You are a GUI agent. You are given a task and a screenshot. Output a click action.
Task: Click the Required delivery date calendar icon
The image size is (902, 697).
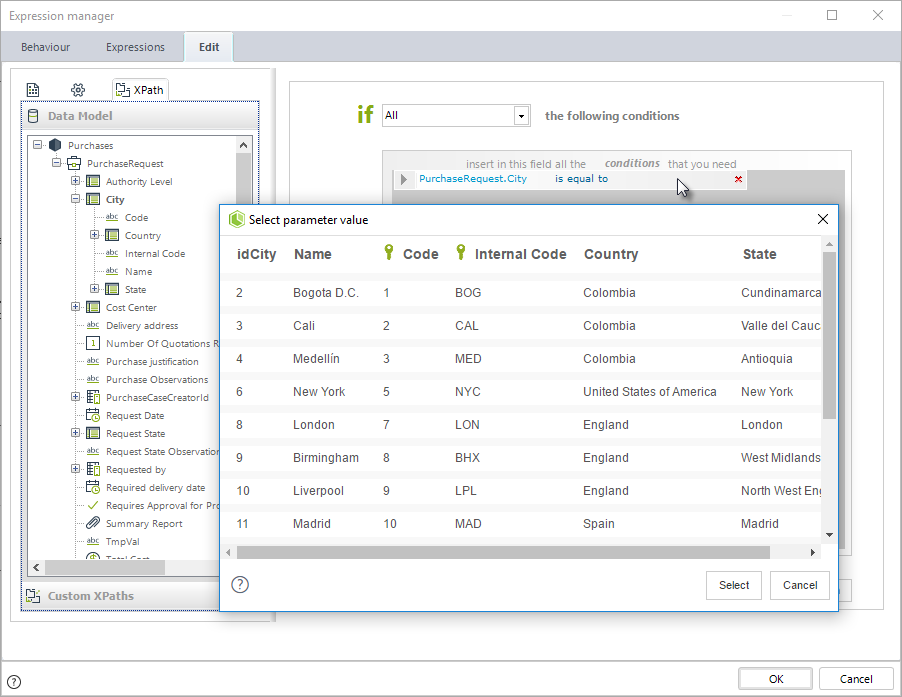click(x=93, y=487)
